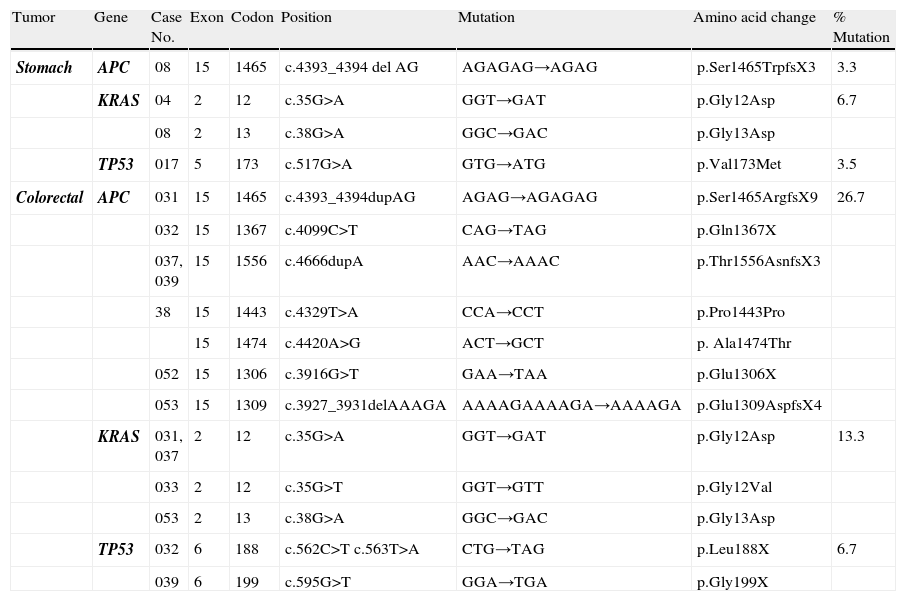Image resolution: width=906 pixels, height=601 pixels.
Task: Click the p.Ser1465TrpfsX3 amino acid cell
Action: 756,68
